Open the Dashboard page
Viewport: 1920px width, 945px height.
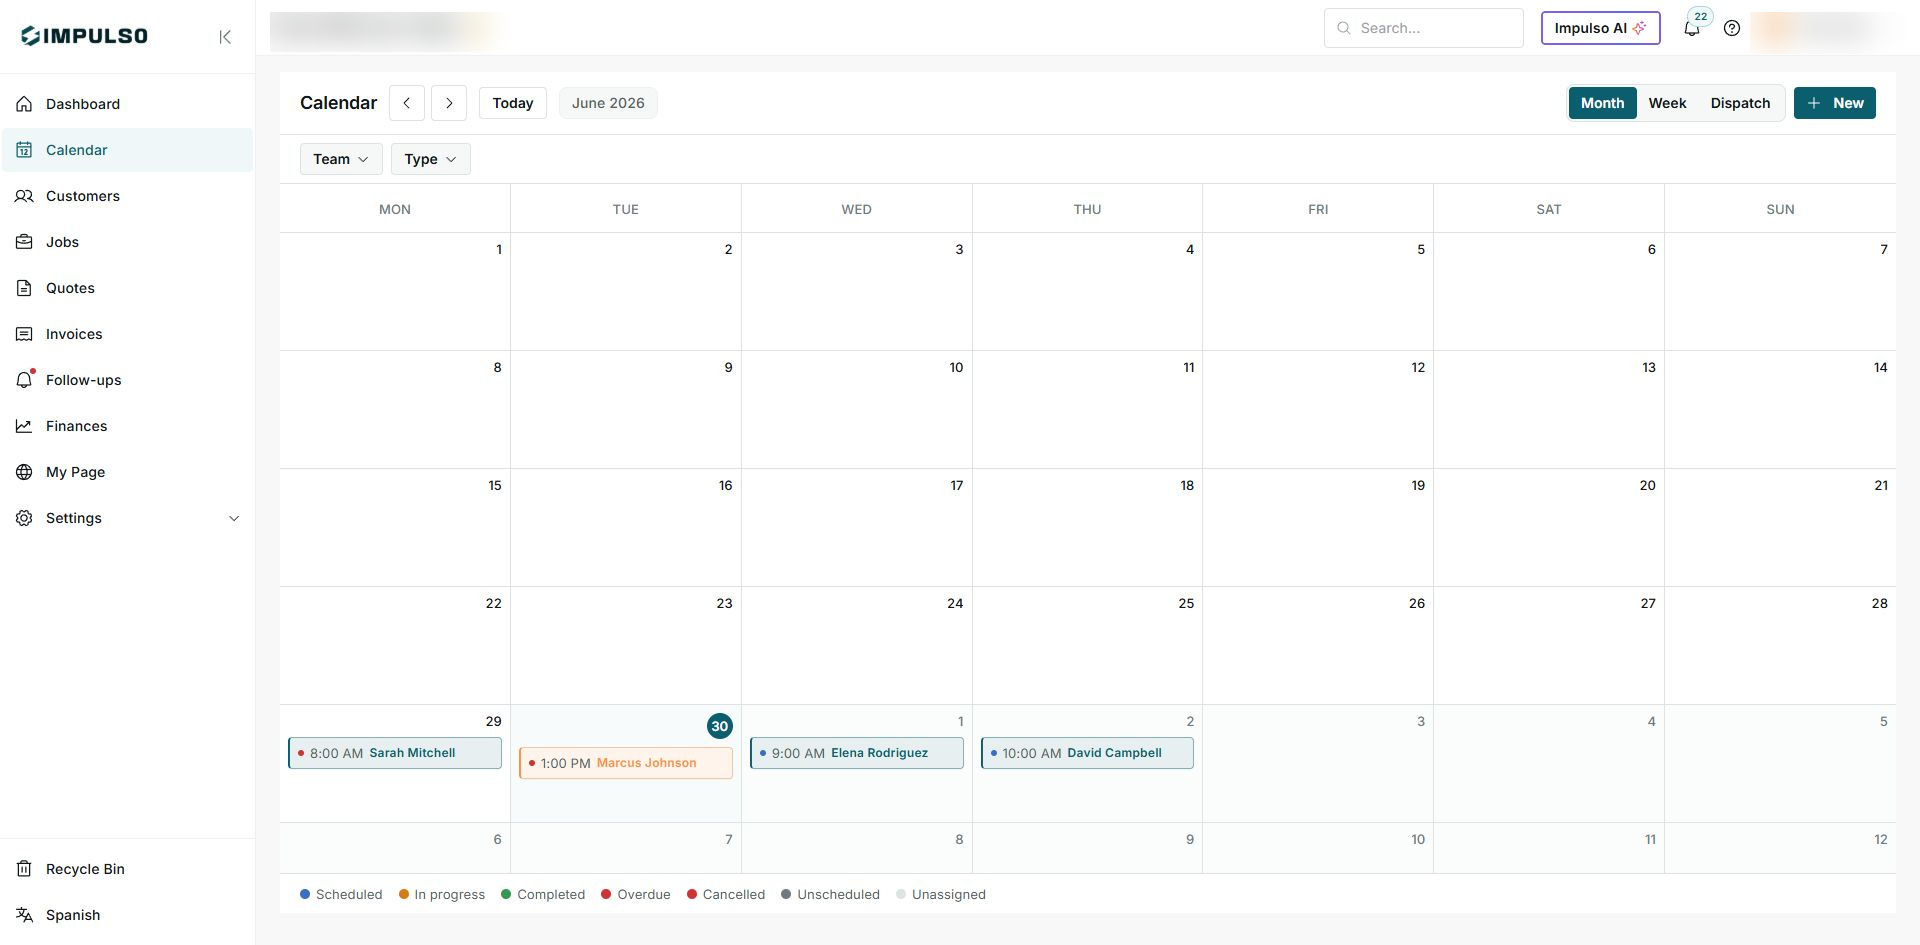pyautogui.click(x=127, y=104)
